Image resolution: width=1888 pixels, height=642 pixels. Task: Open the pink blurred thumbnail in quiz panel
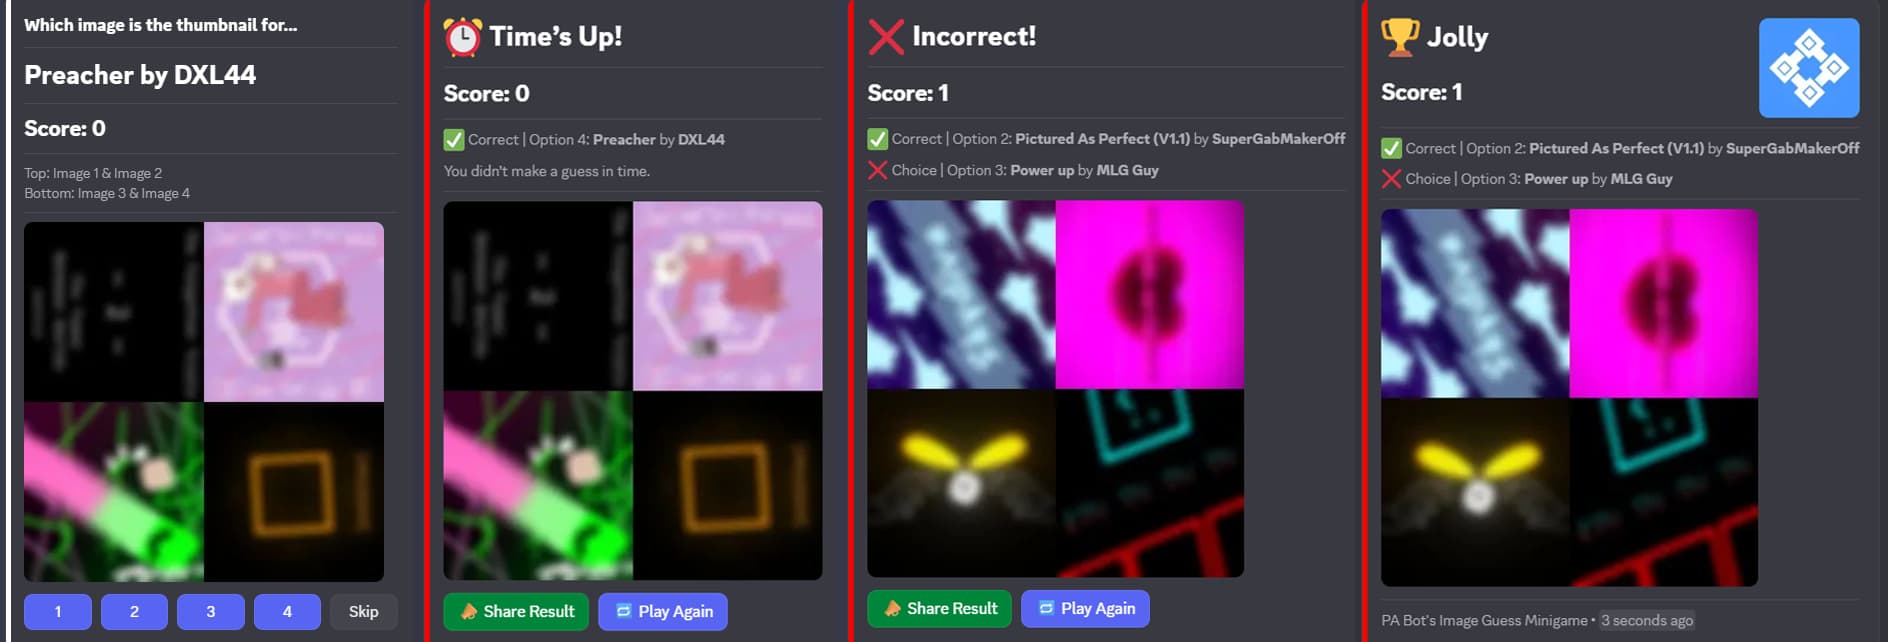click(294, 312)
